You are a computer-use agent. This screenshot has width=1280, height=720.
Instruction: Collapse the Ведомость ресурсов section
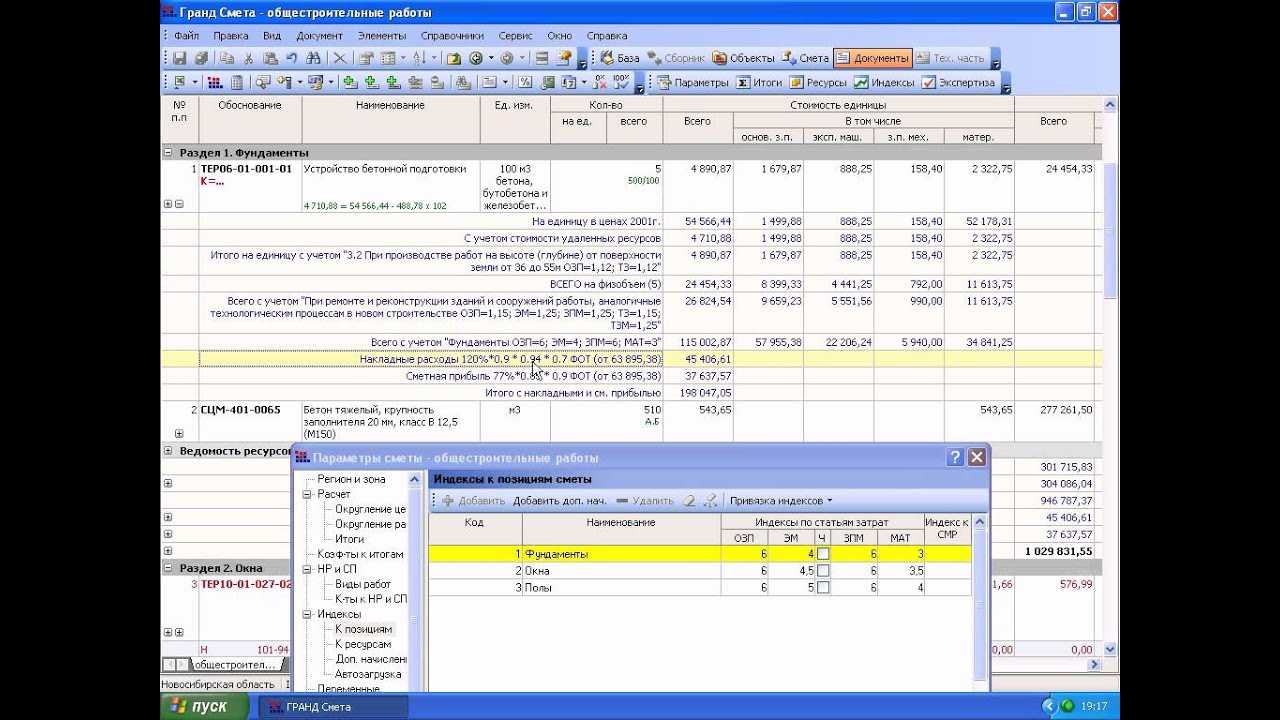(168, 451)
